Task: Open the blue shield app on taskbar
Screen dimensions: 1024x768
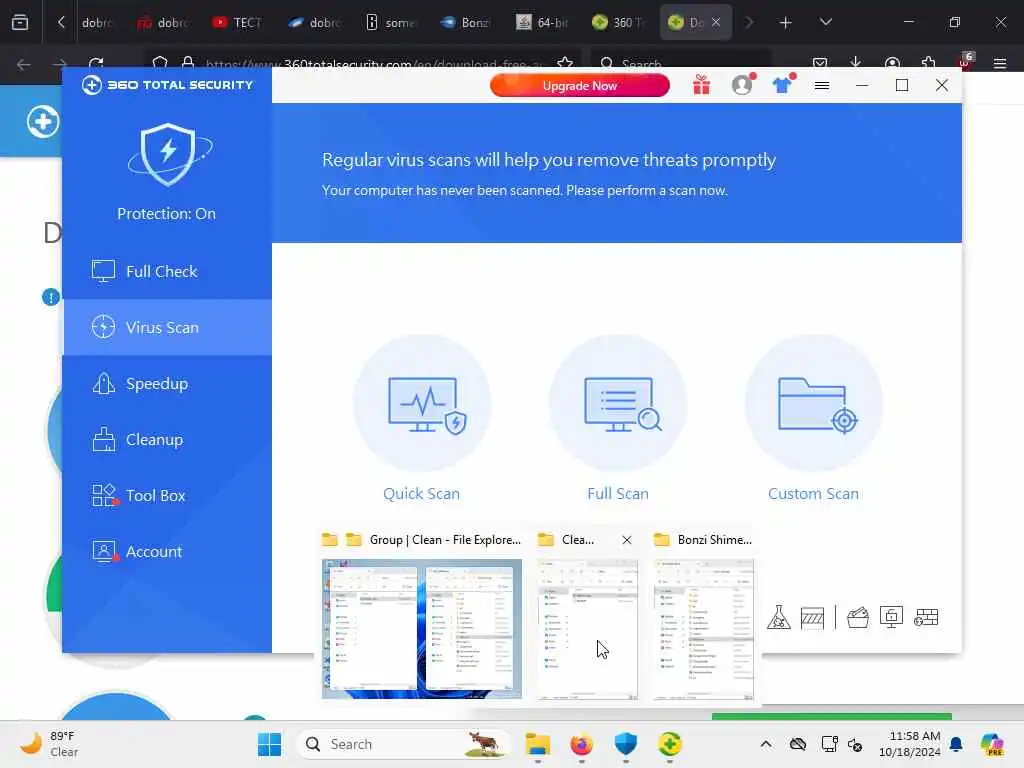Action: point(626,744)
